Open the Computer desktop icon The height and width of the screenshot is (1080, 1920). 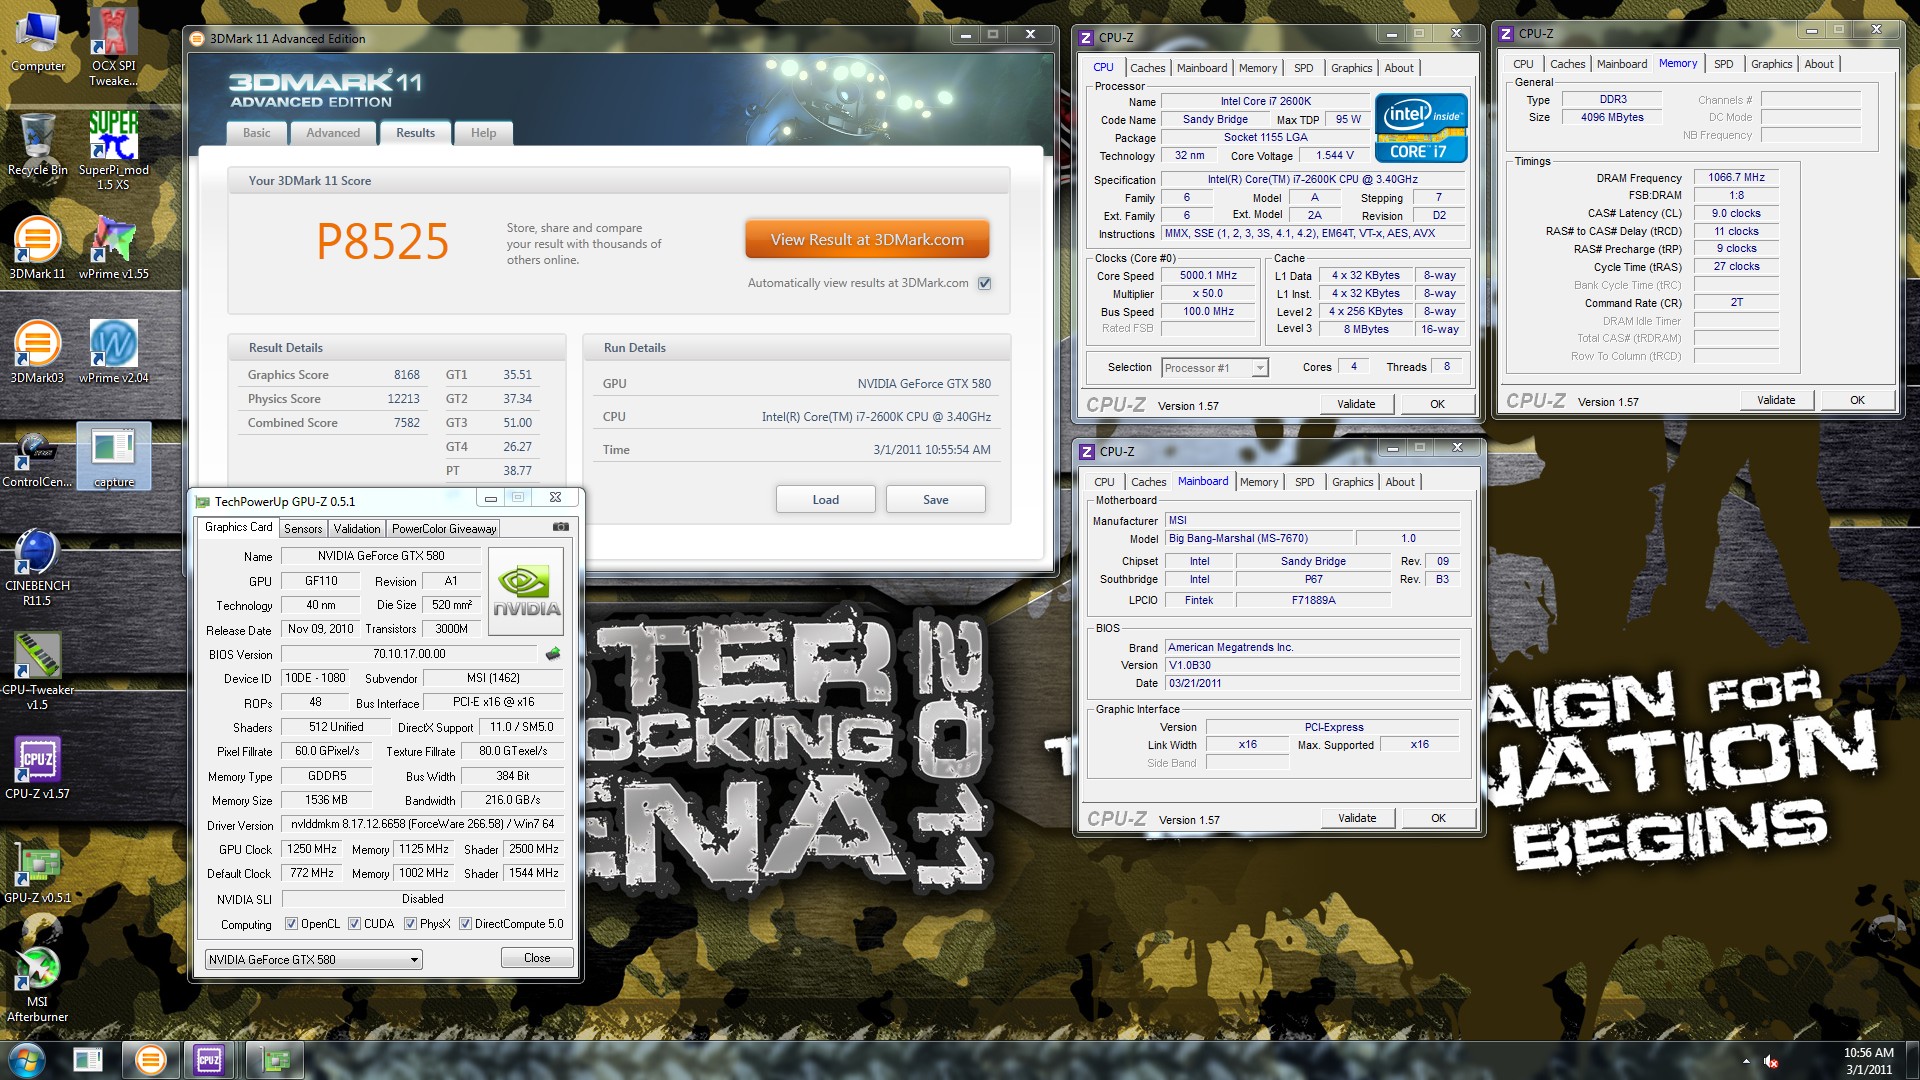[38, 42]
